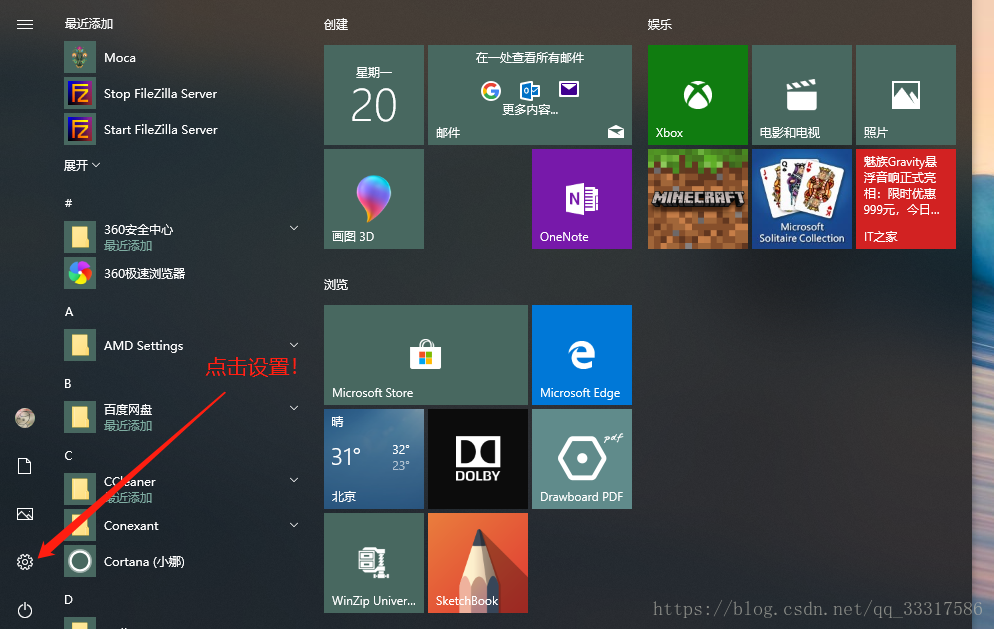Click the letter A index header

69,312
